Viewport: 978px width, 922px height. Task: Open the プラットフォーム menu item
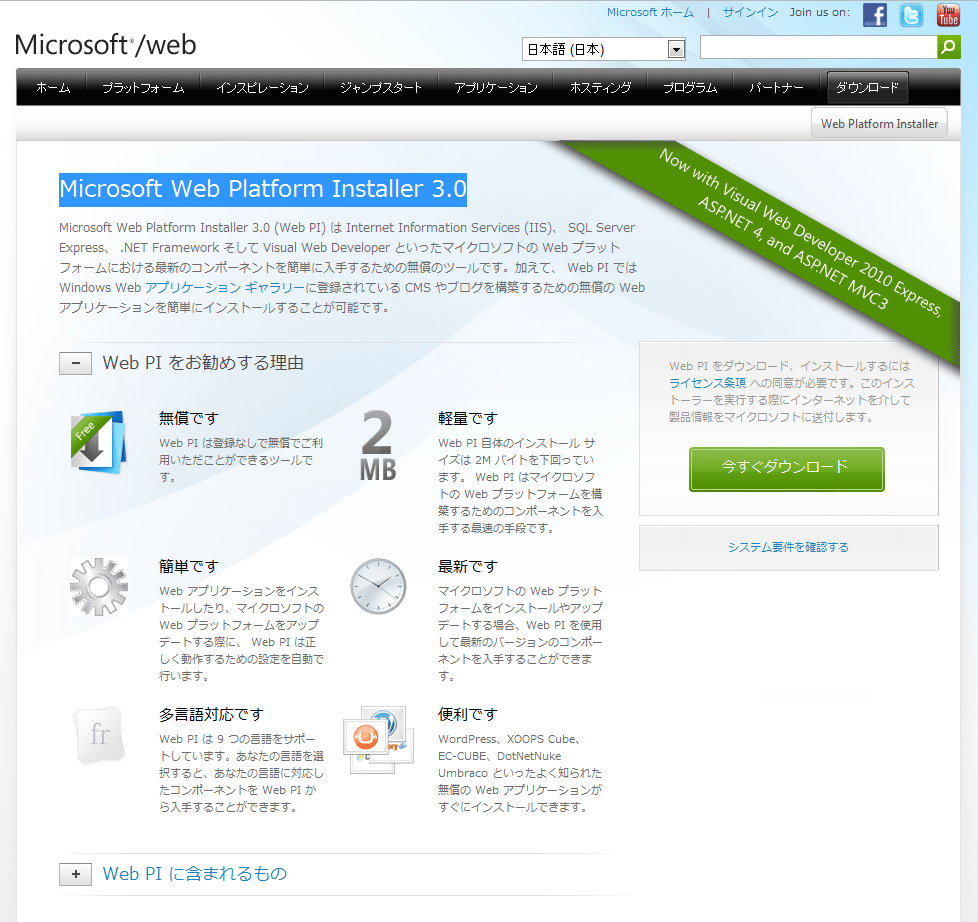(x=143, y=88)
